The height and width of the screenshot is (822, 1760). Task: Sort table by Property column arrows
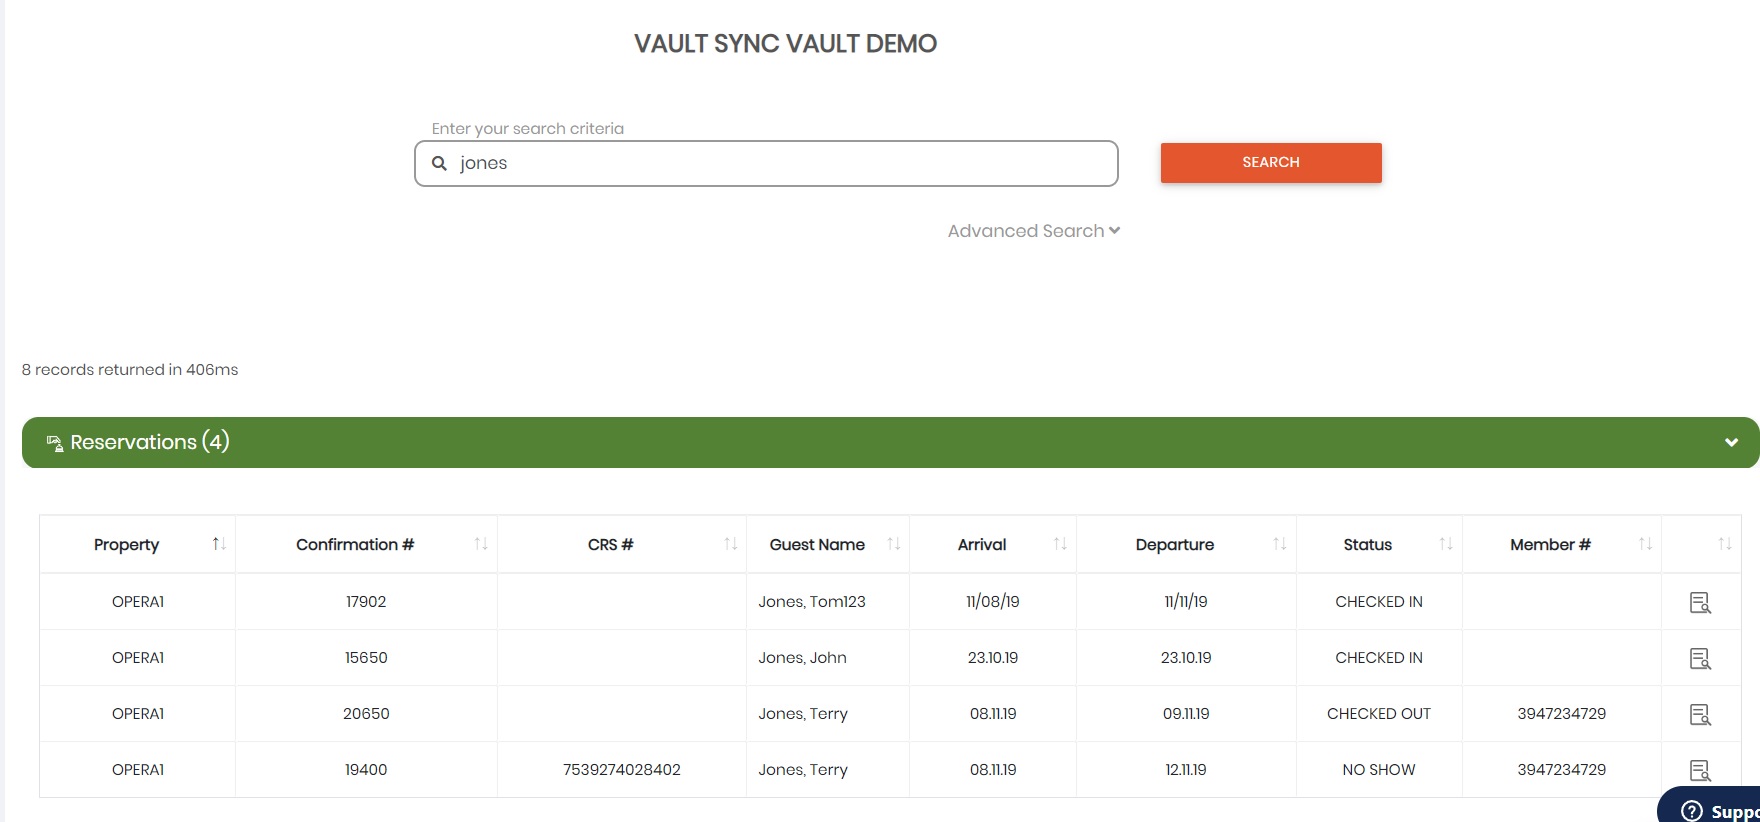(x=219, y=544)
